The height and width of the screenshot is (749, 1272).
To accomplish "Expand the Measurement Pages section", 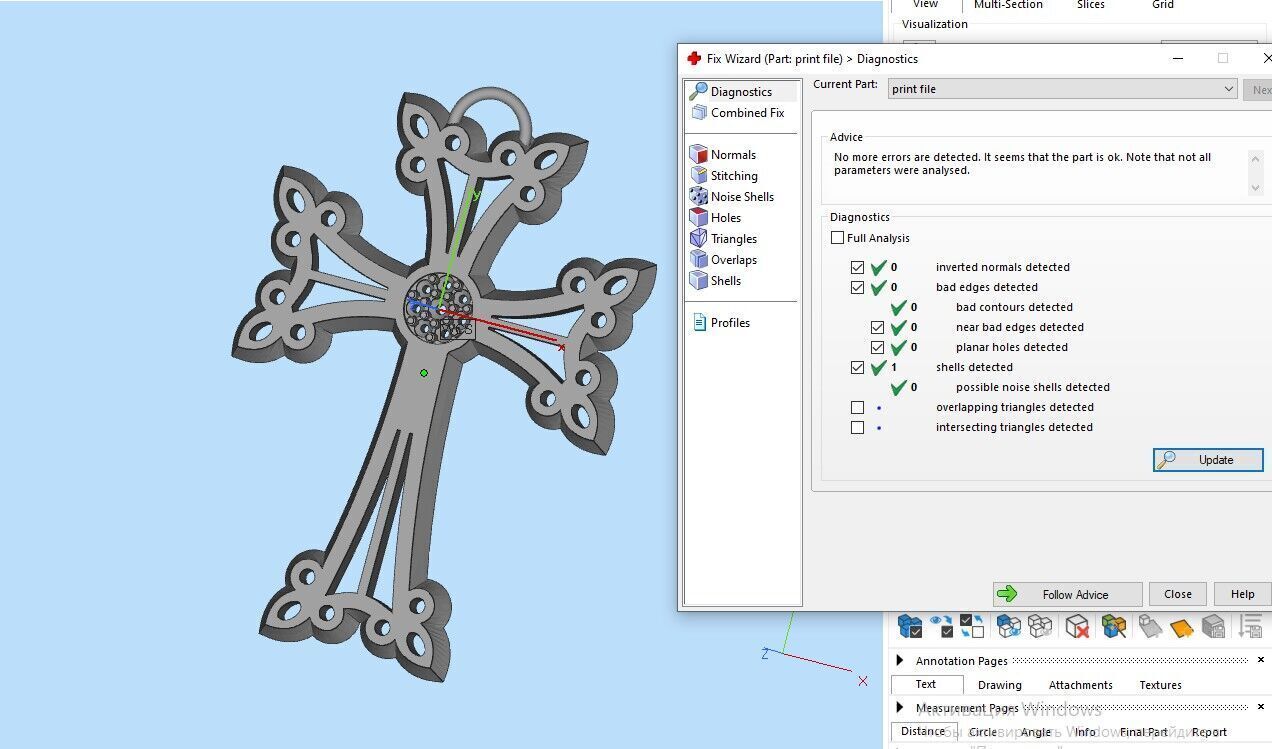I will pos(899,708).
